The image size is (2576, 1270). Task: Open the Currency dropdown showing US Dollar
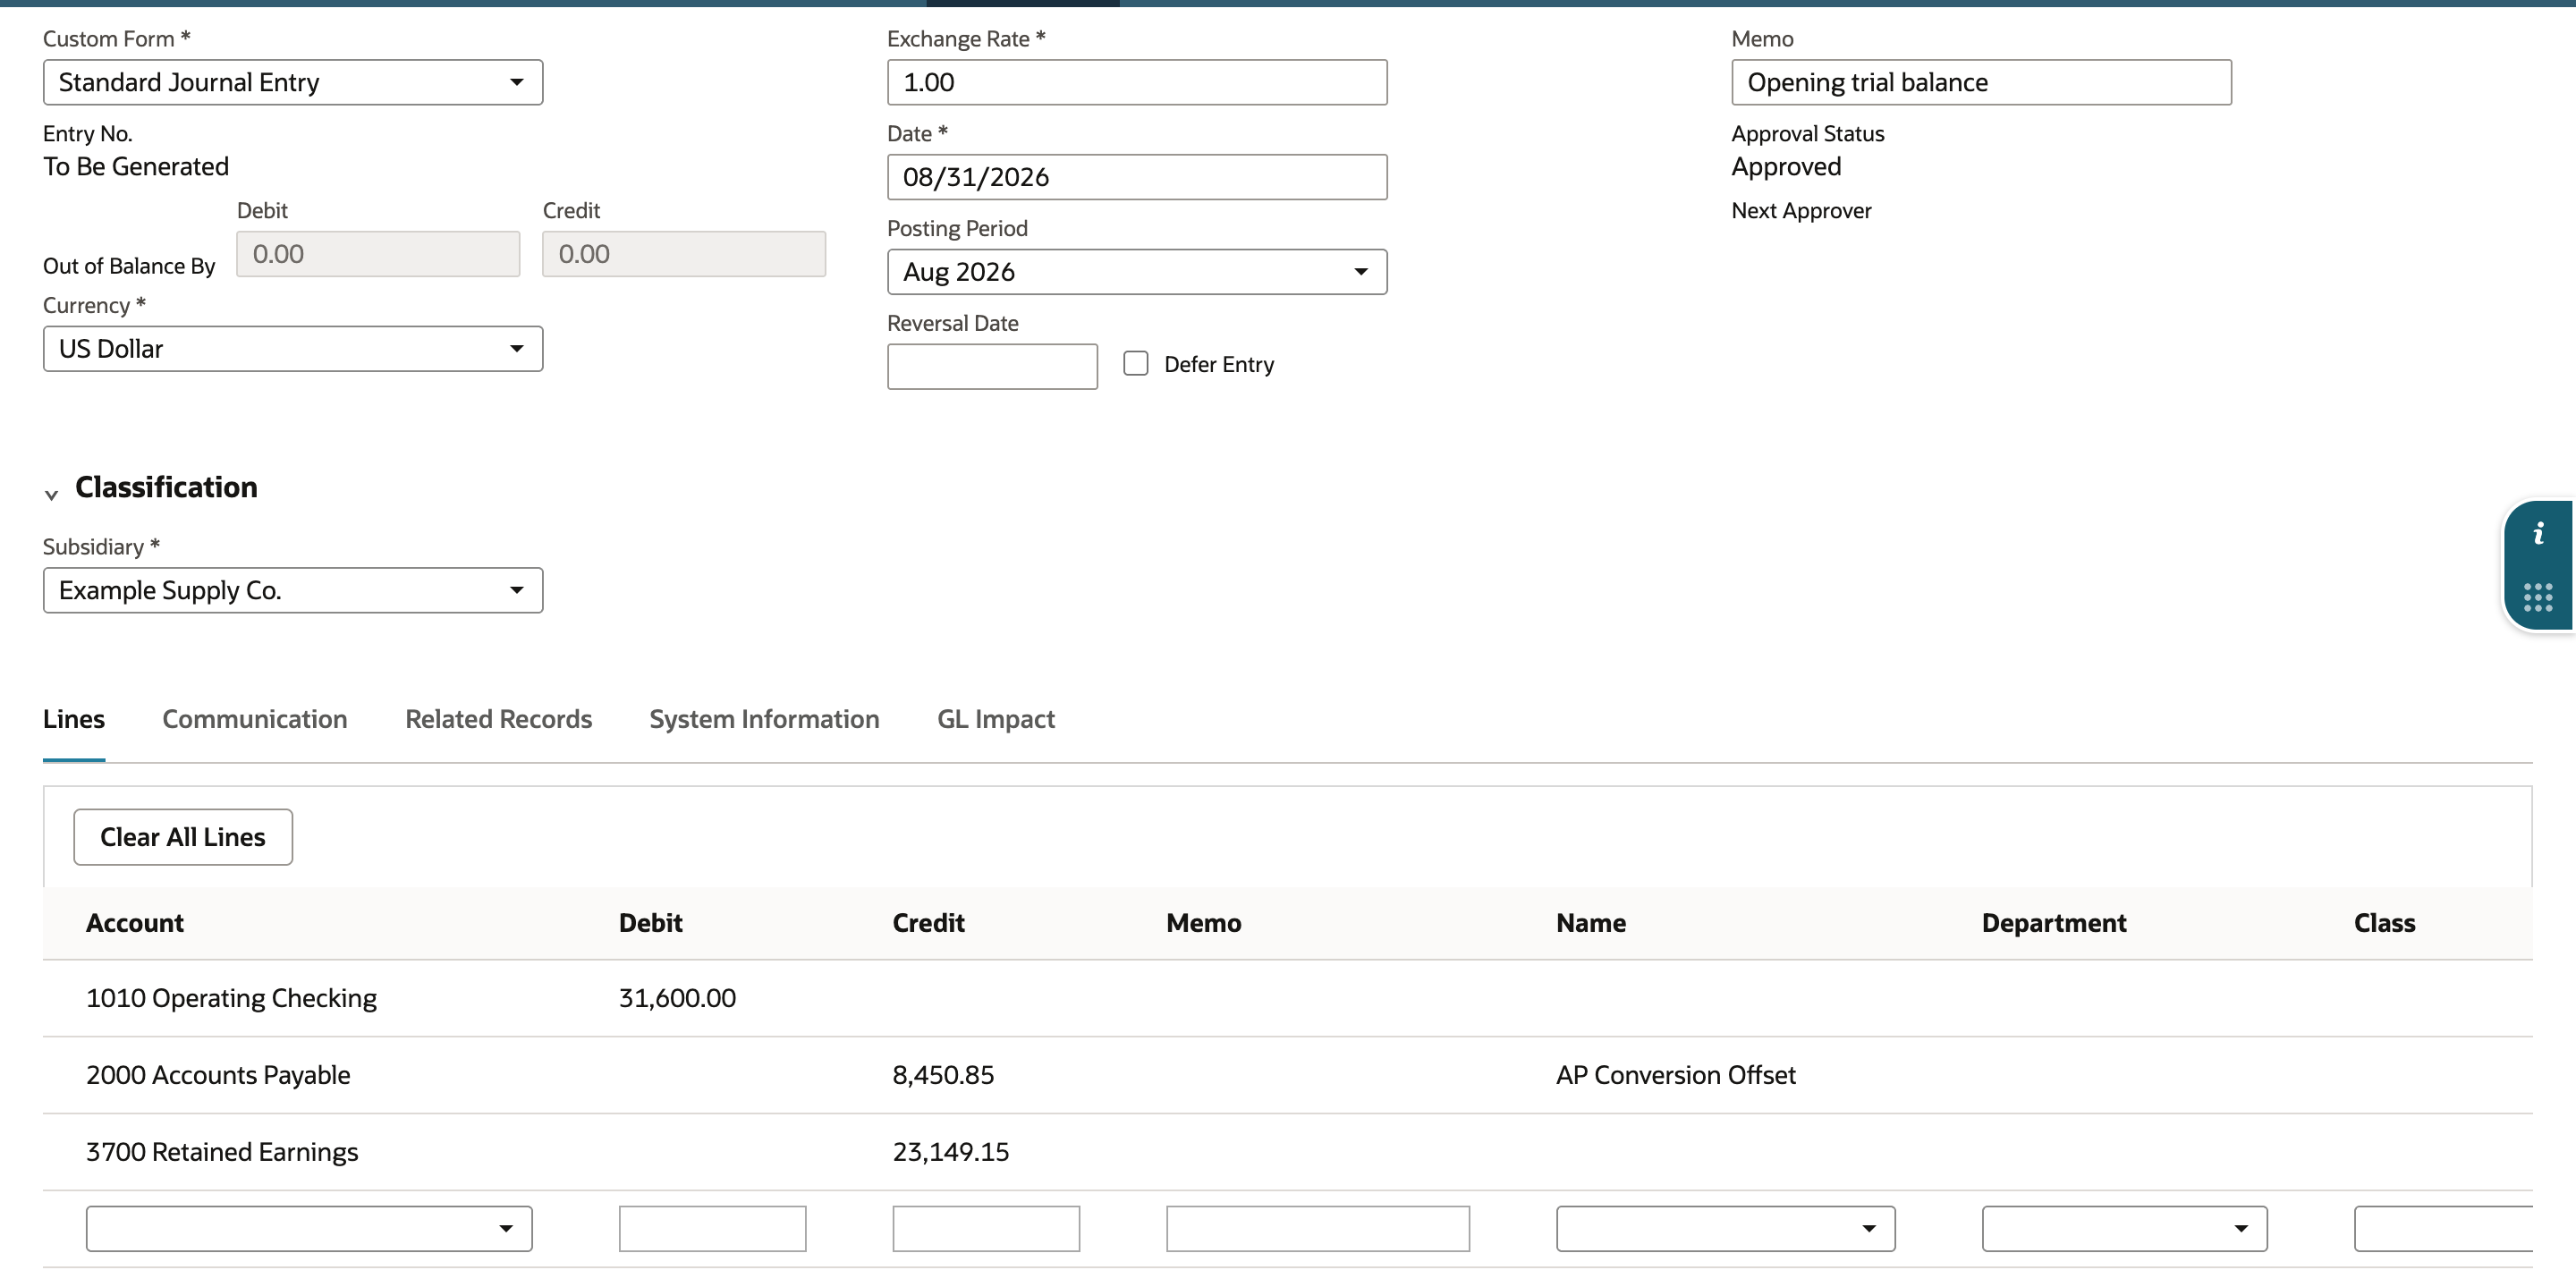[x=293, y=349]
